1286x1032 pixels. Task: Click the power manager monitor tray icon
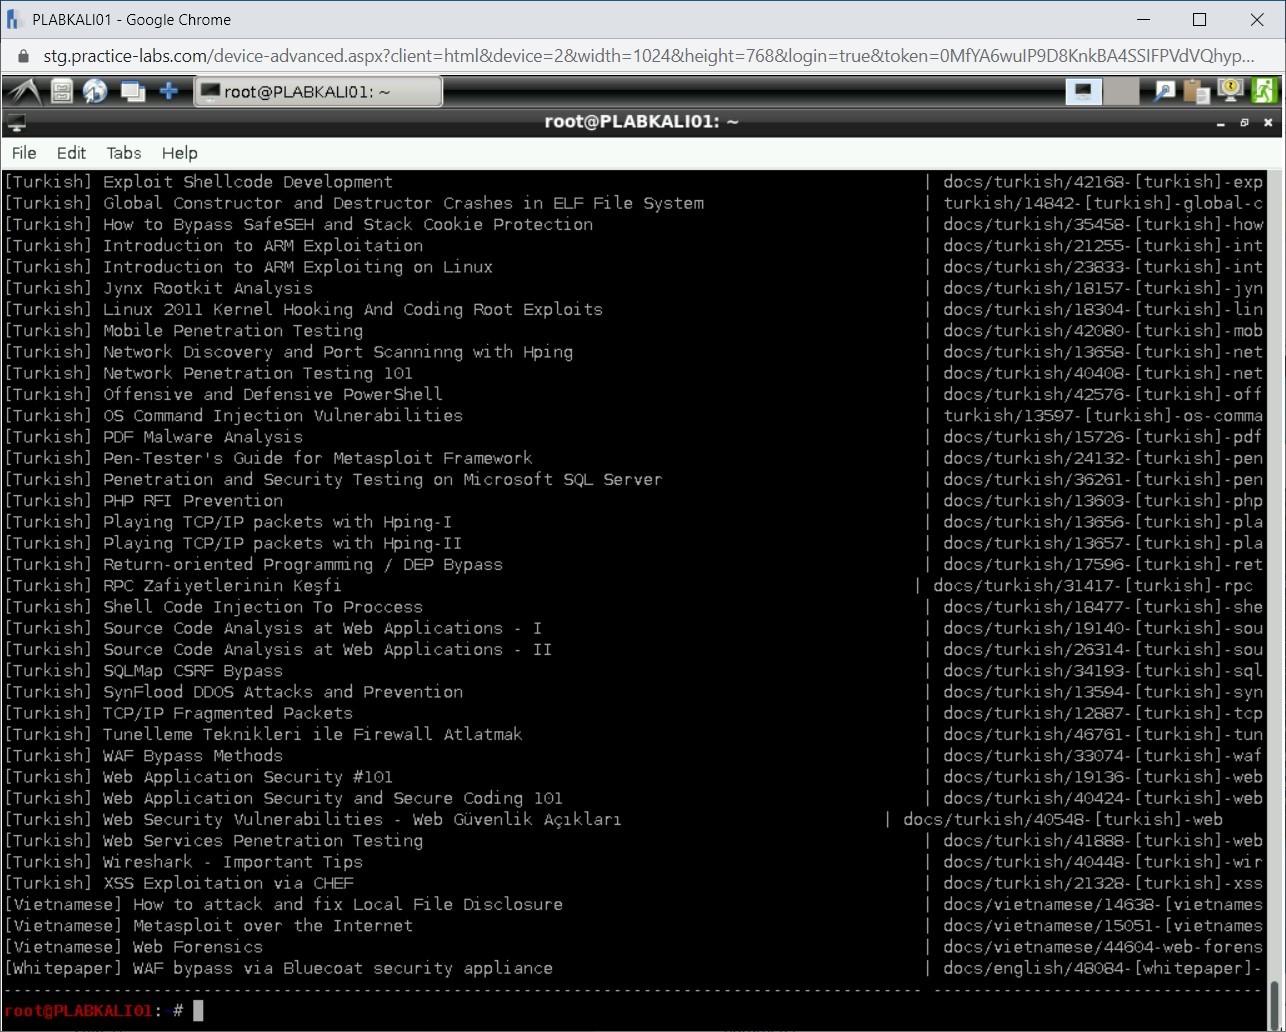click(x=1230, y=92)
